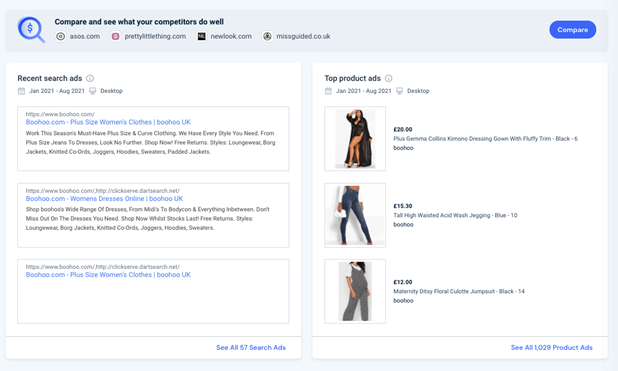Open the prettylittlething.com competitor label
This screenshot has width=618, height=371.
155,36
